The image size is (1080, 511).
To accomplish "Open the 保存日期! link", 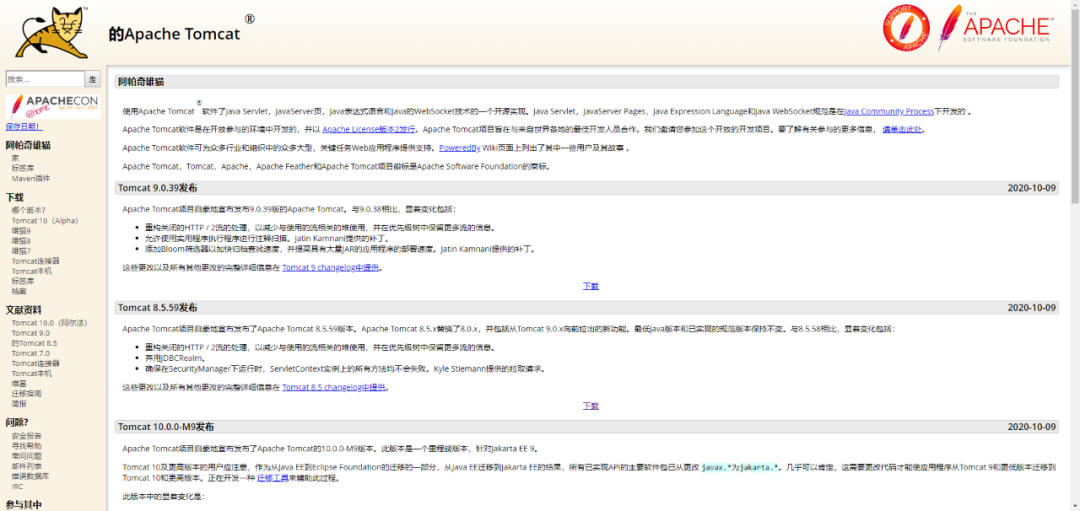I will click(x=23, y=127).
